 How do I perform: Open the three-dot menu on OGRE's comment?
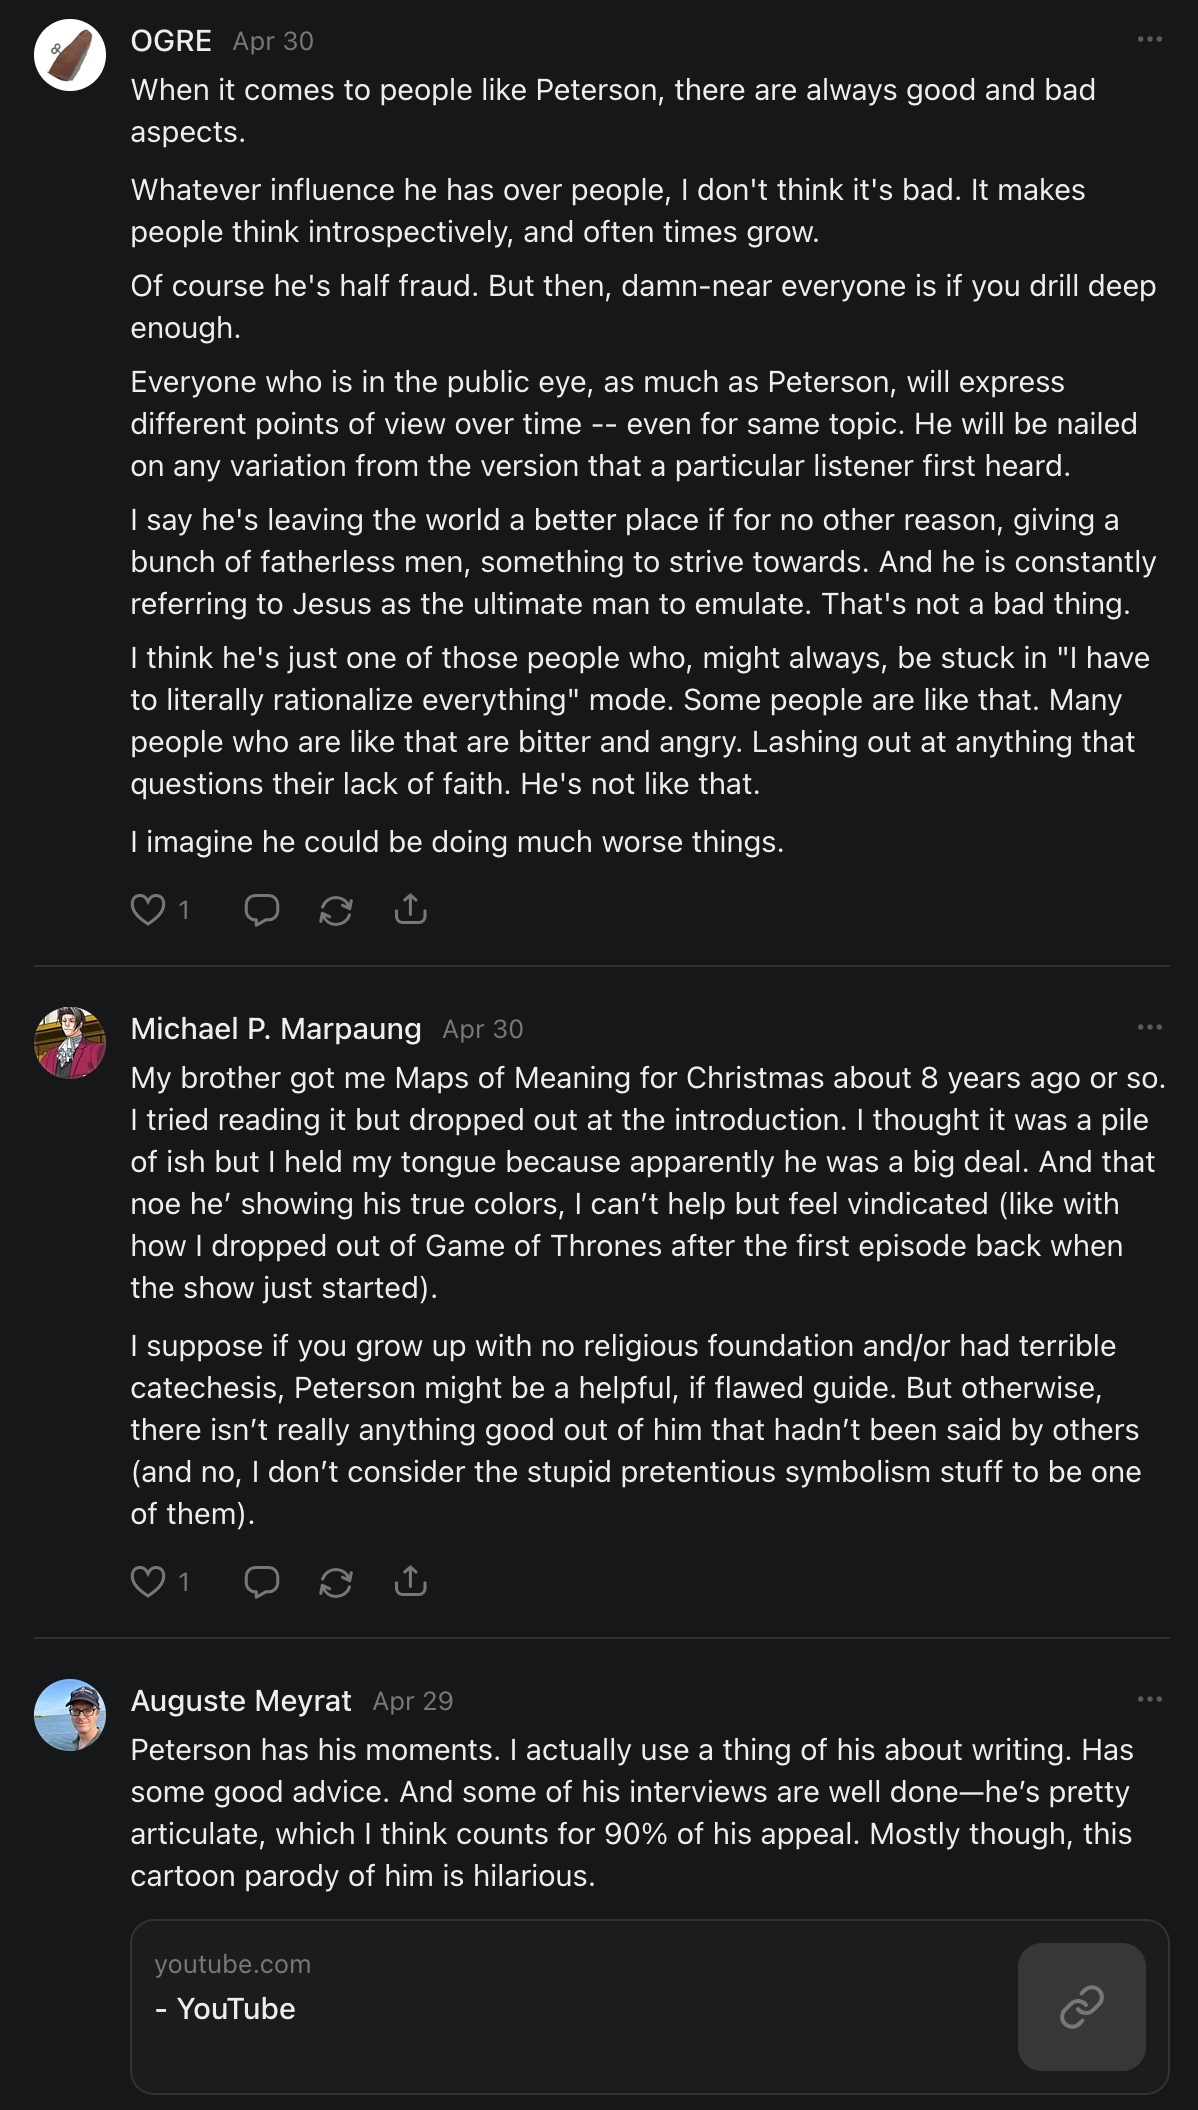point(1150,39)
